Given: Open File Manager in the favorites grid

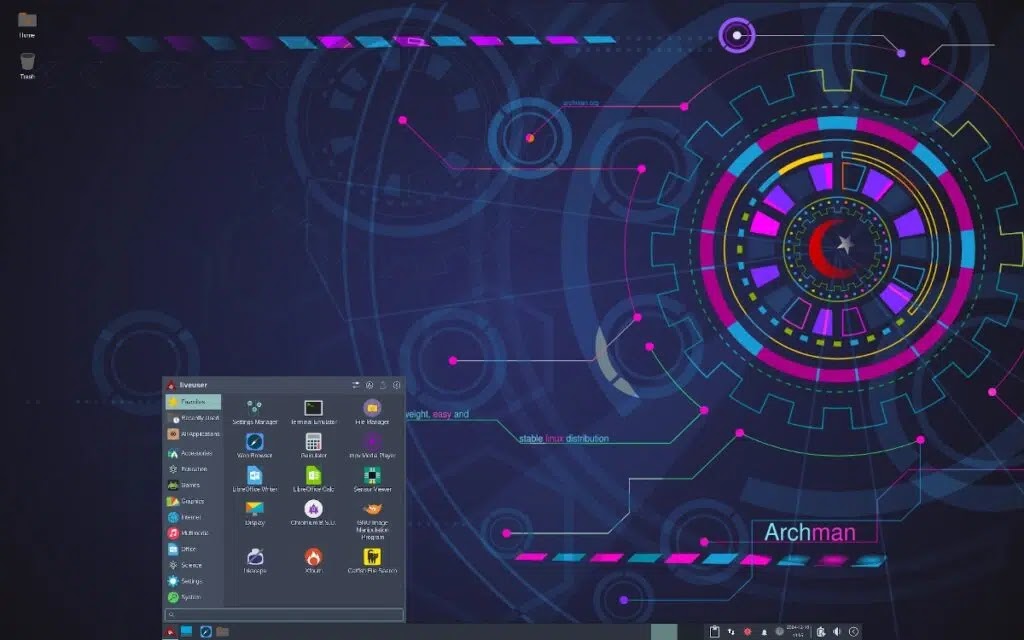Looking at the screenshot, I should [372, 413].
